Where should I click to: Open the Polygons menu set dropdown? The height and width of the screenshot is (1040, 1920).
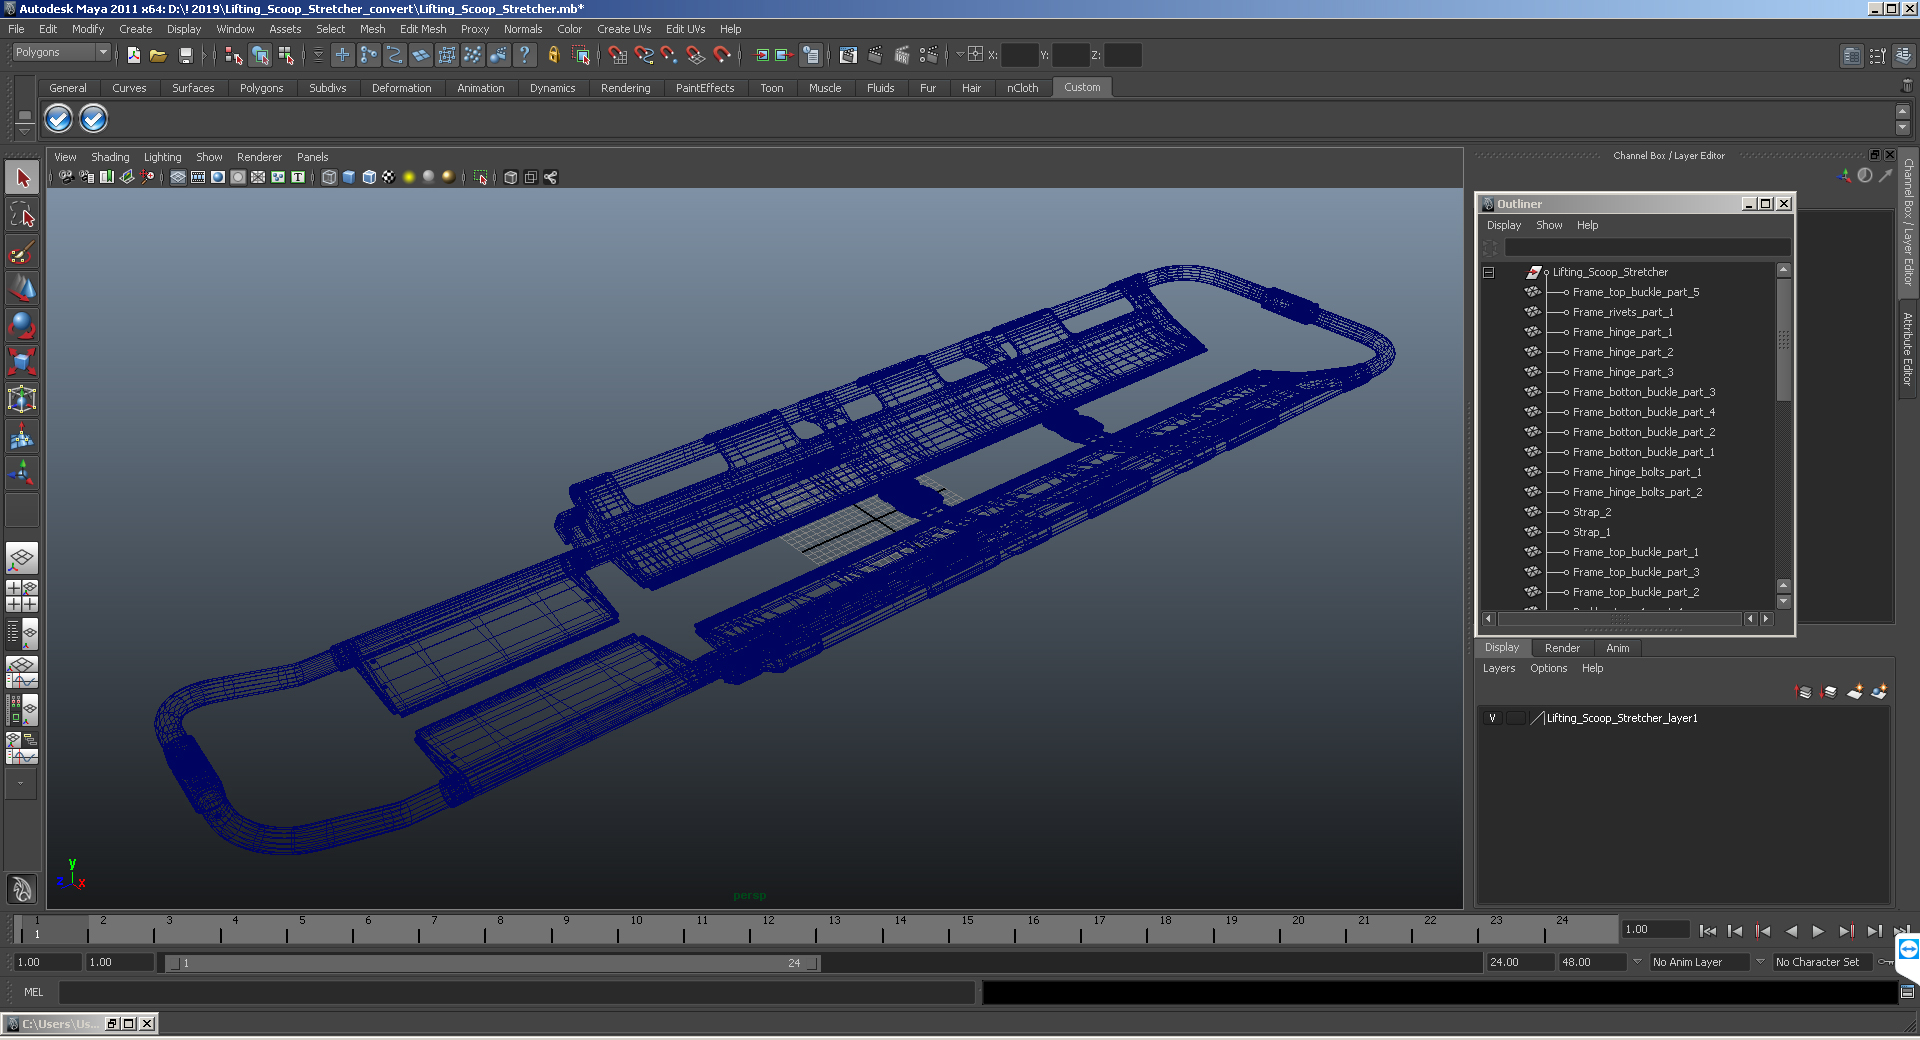(x=61, y=52)
